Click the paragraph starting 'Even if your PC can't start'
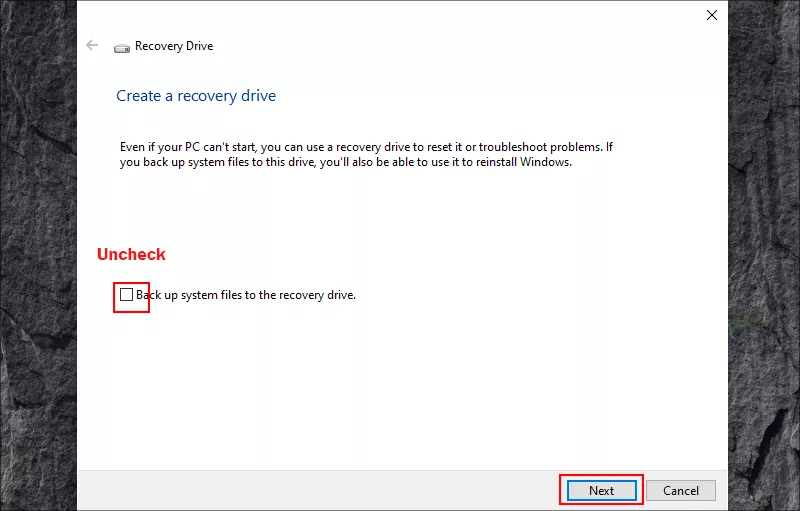Viewport: 800px width, 511px height. point(366,155)
